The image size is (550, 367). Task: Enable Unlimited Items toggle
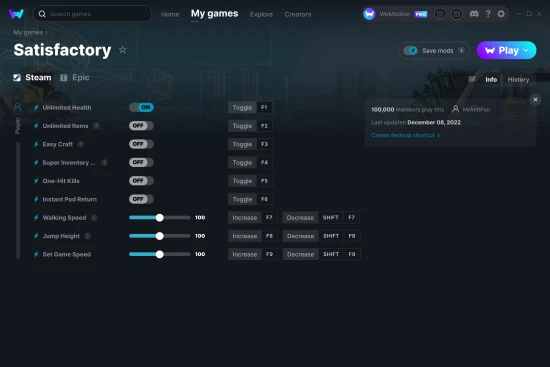[141, 126]
